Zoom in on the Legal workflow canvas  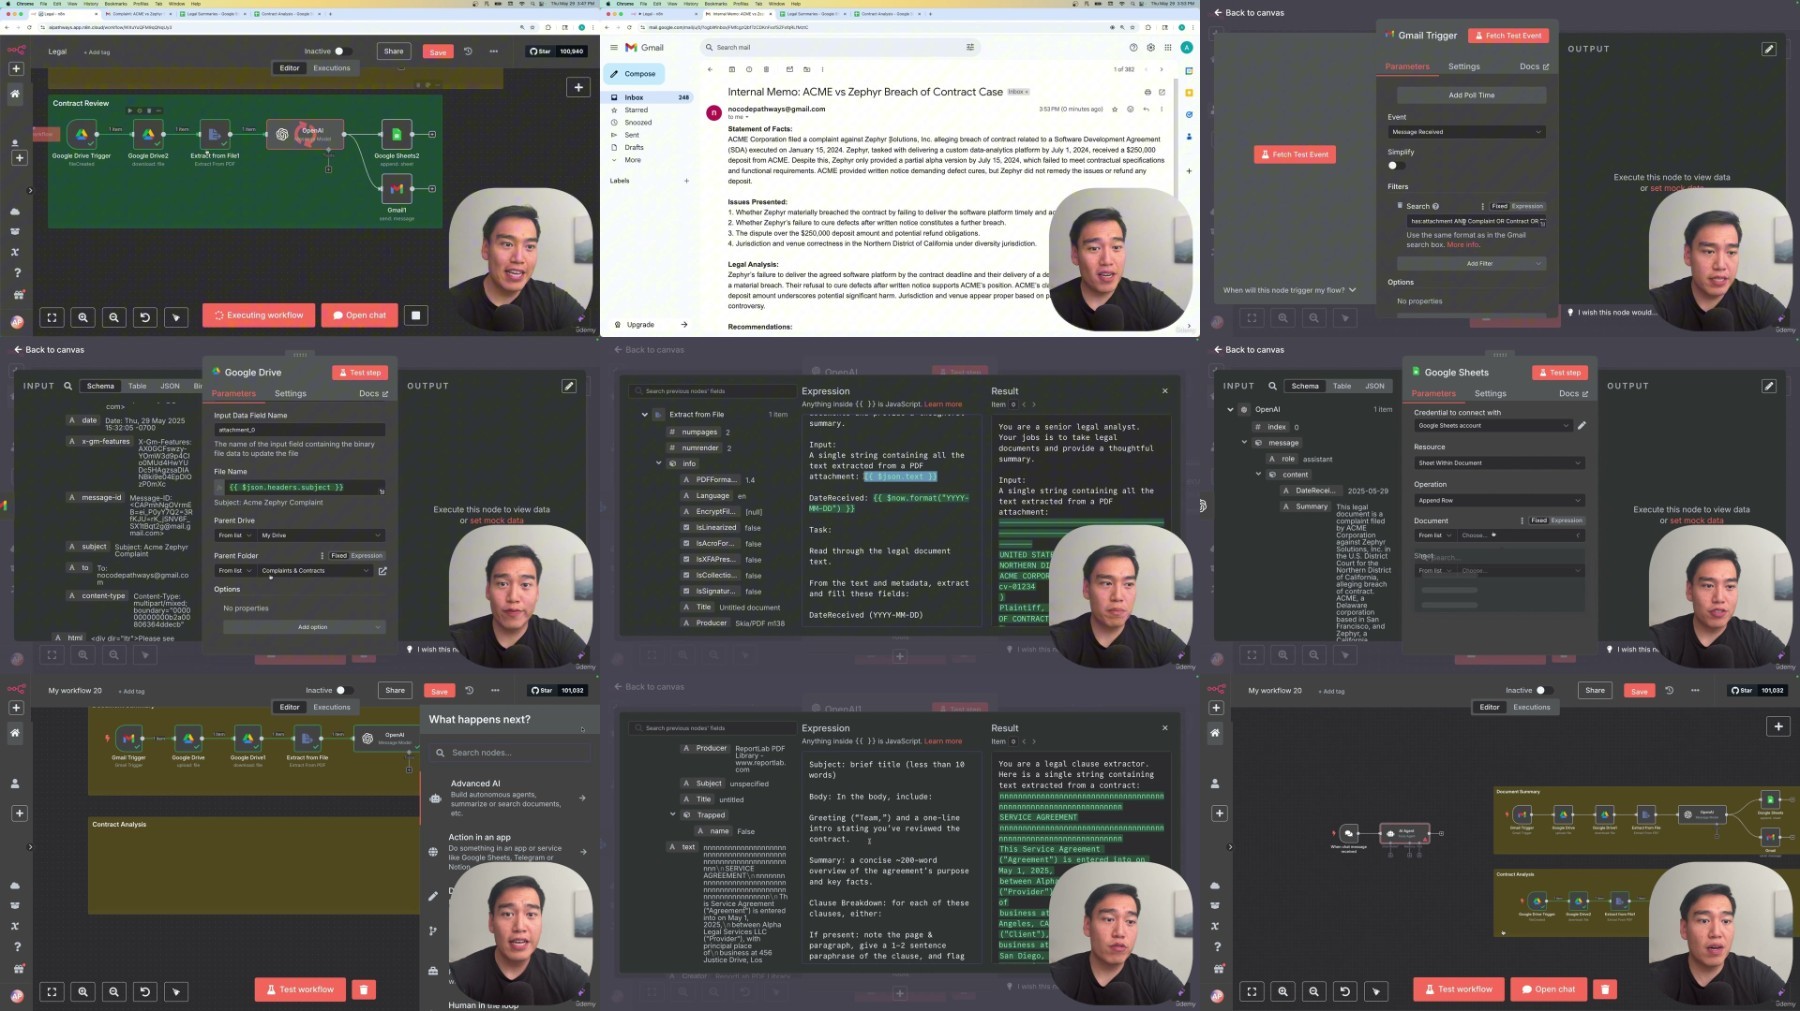click(83, 316)
